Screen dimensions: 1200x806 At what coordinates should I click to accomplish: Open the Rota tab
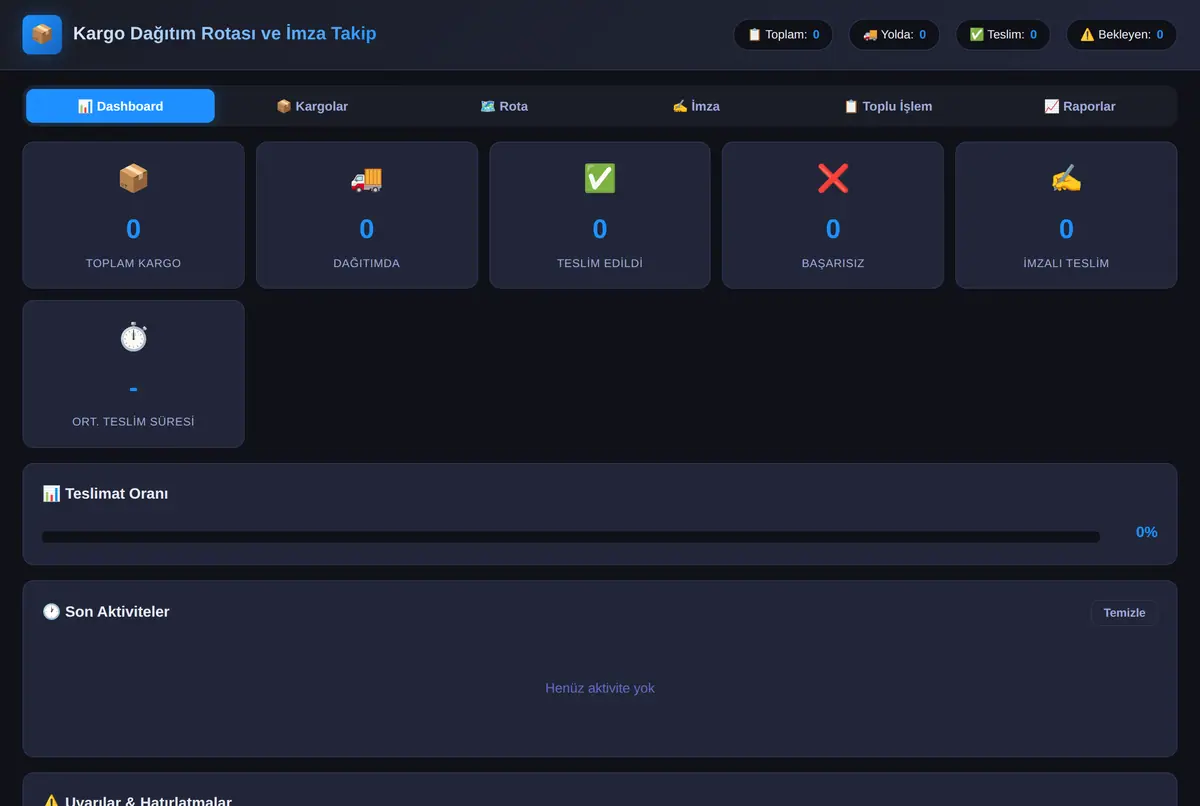pyautogui.click(x=504, y=106)
